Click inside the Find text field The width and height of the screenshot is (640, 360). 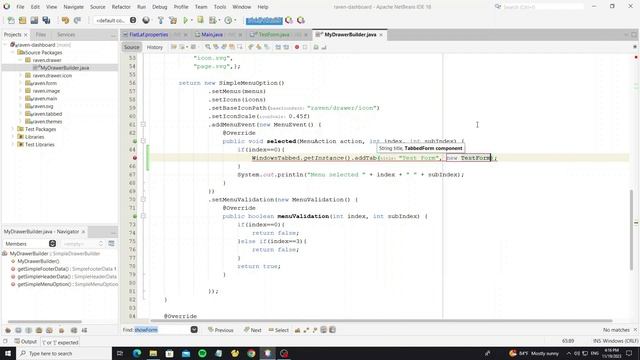click(x=162, y=330)
